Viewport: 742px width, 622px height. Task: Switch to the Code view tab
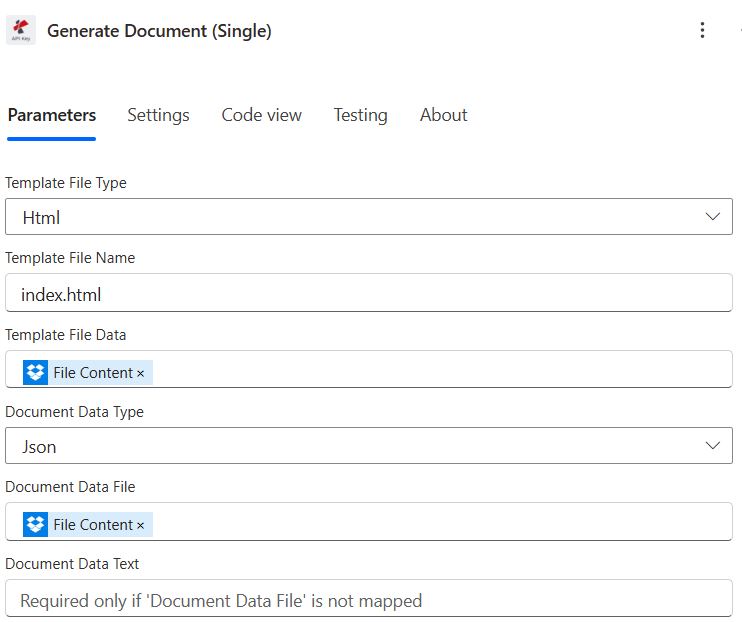click(261, 115)
